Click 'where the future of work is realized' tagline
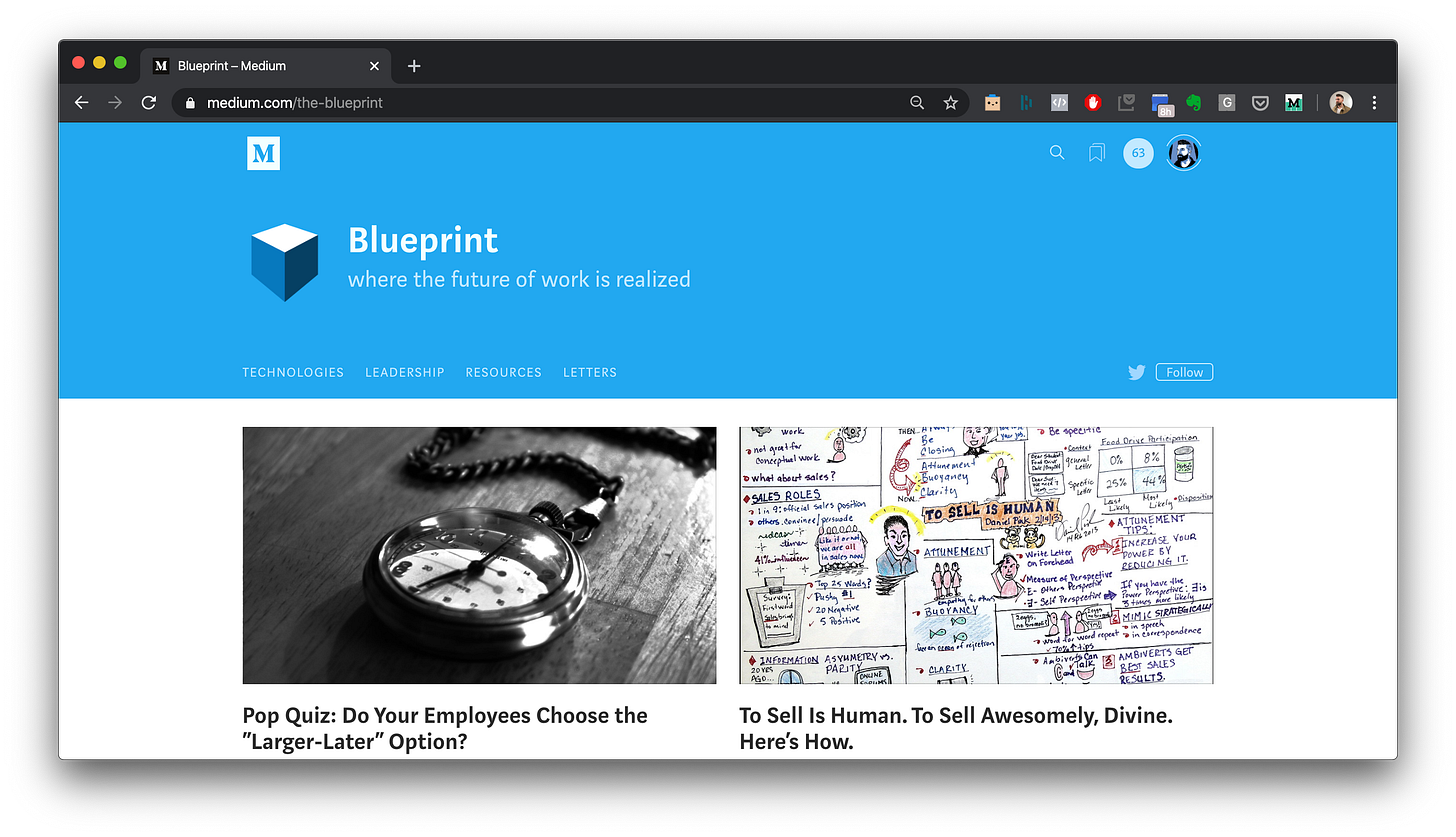This screenshot has height=837, width=1456. click(x=519, y=280)
